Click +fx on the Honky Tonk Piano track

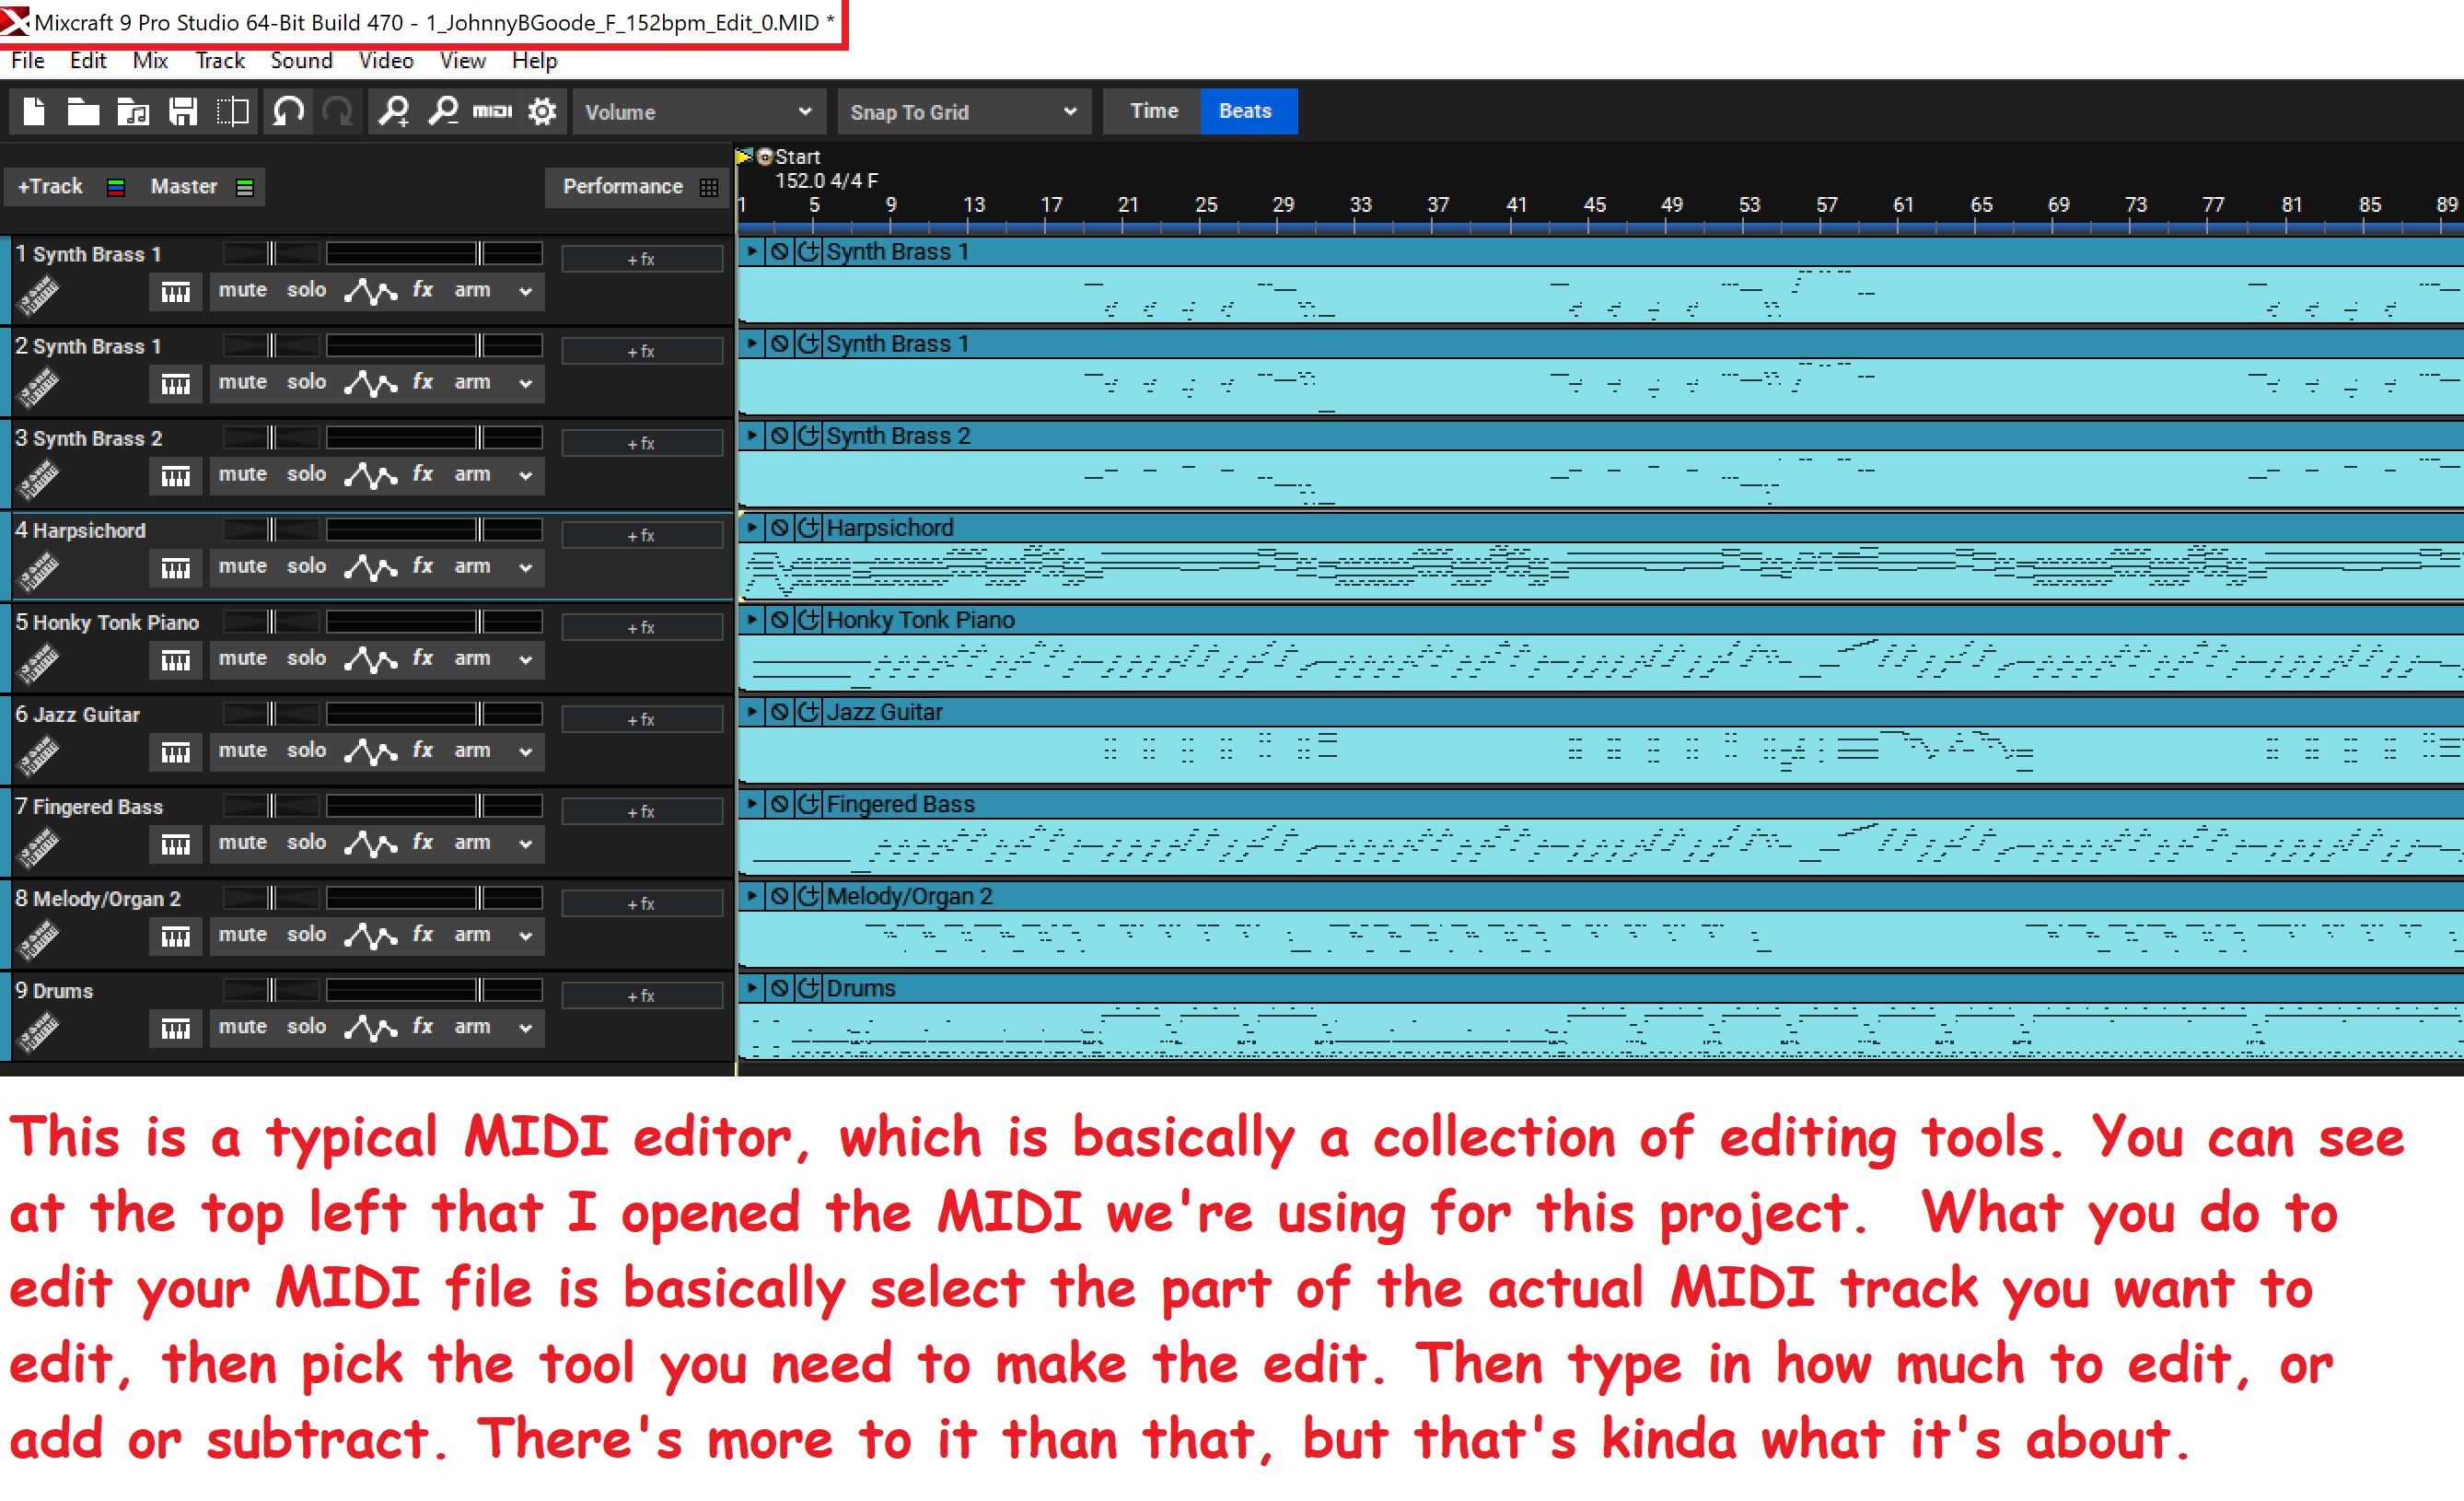[x=641, y=626]
